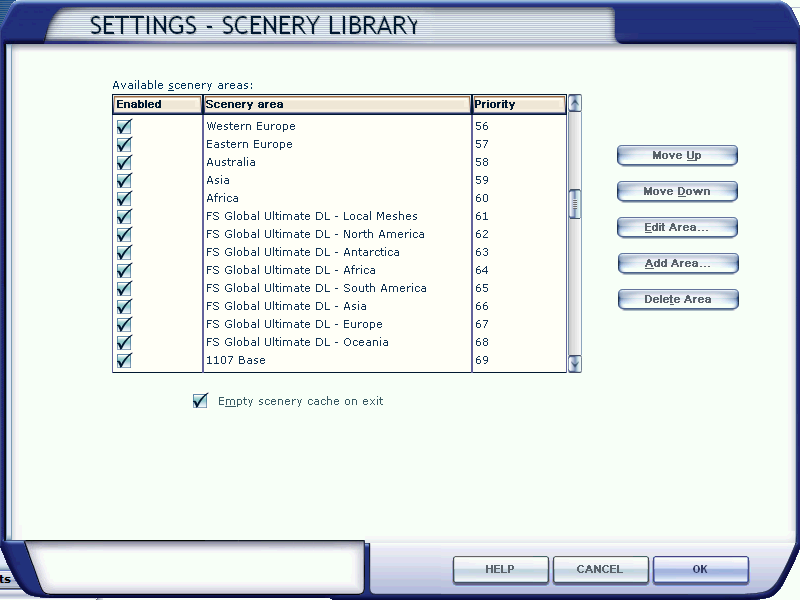Click Delete Area button
Image resolution: width=800 pixels, height=600 pixels.
tap(677, 300)
